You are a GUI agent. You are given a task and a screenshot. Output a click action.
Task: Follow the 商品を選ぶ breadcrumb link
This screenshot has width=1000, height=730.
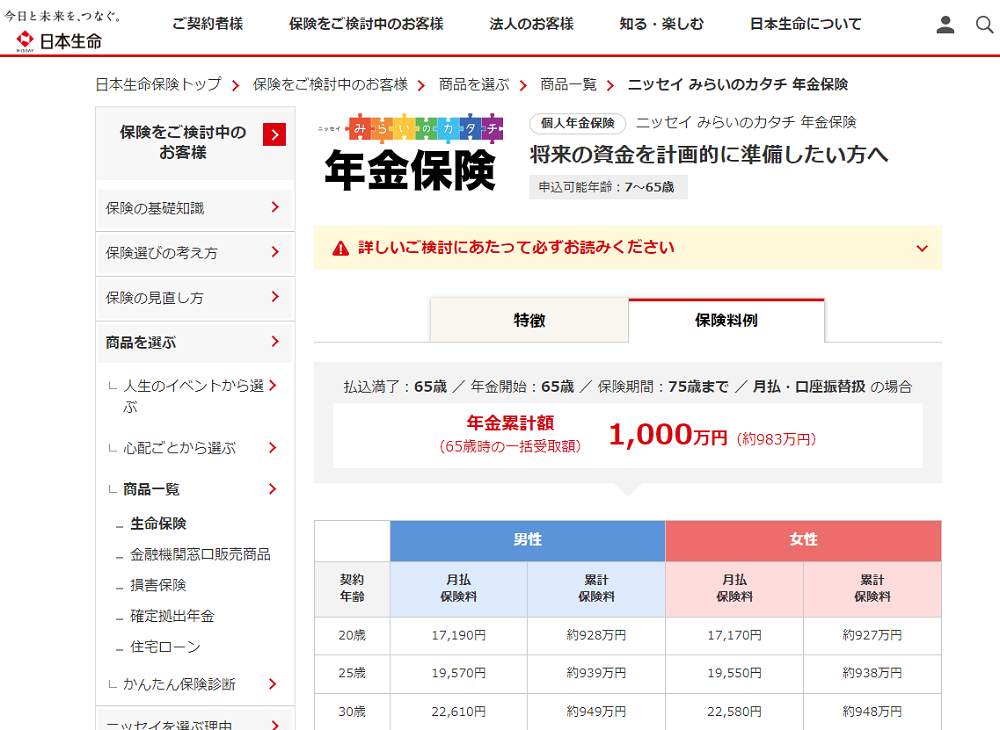click(474, 84)
